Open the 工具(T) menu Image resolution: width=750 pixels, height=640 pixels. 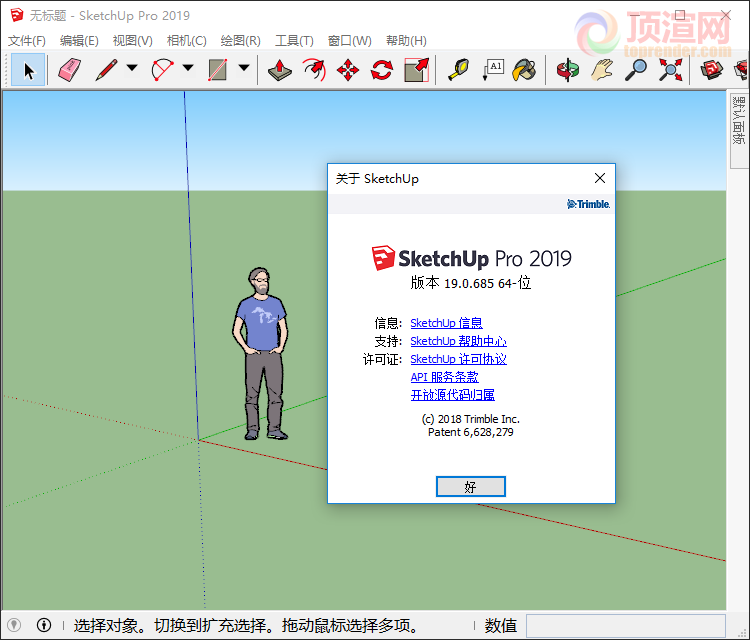coord(294,41)
